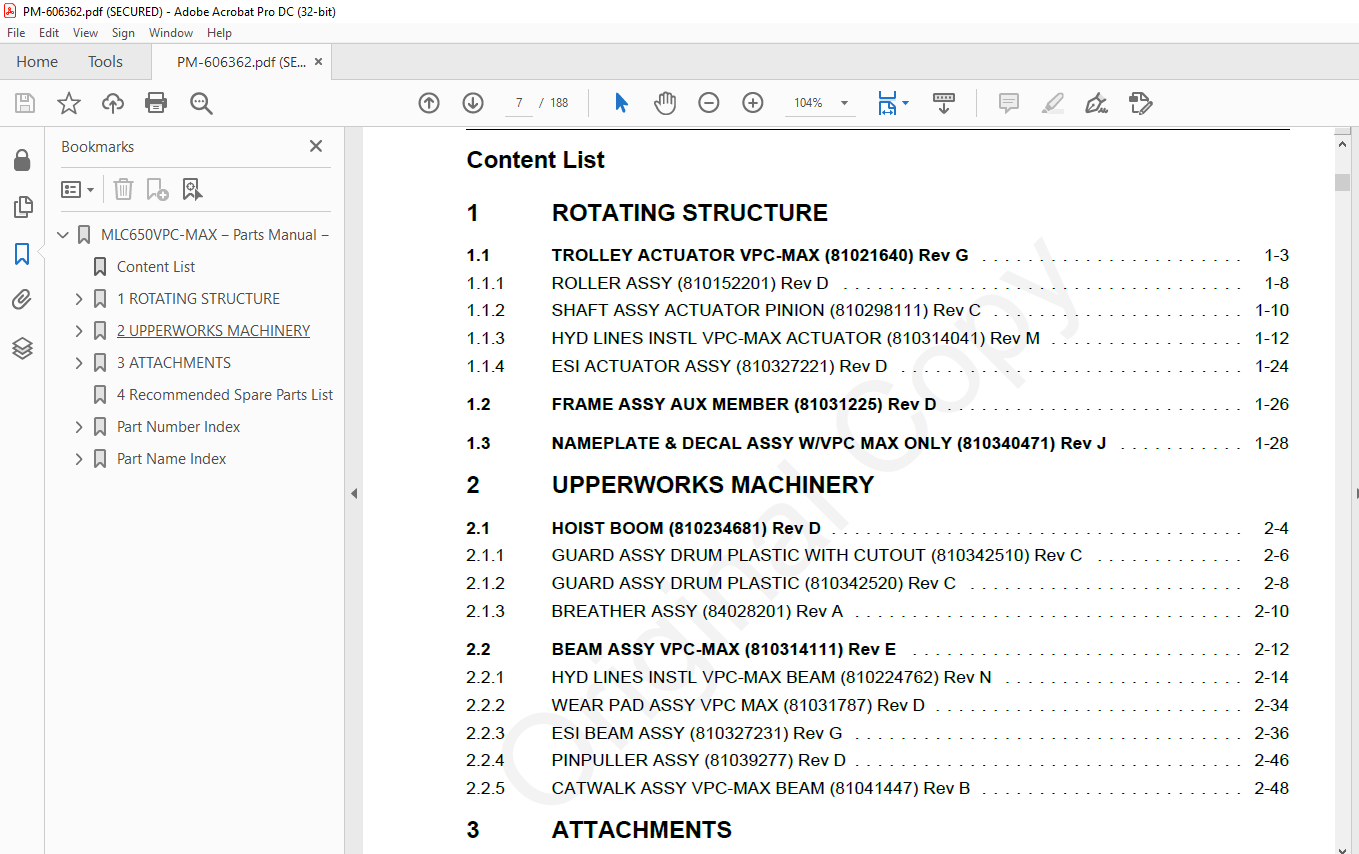1359x854 pixels.
Task: Click the upload to cloud icon
Action: [113, 103]
